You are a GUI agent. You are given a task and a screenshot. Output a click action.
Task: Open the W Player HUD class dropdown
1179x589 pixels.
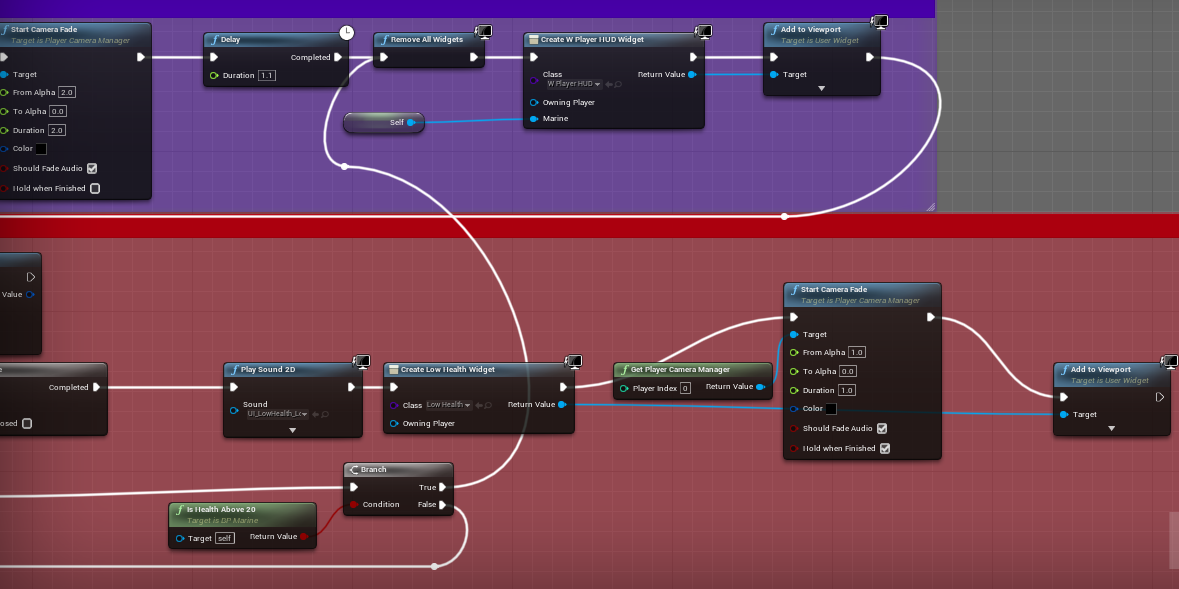pos(574,84)
